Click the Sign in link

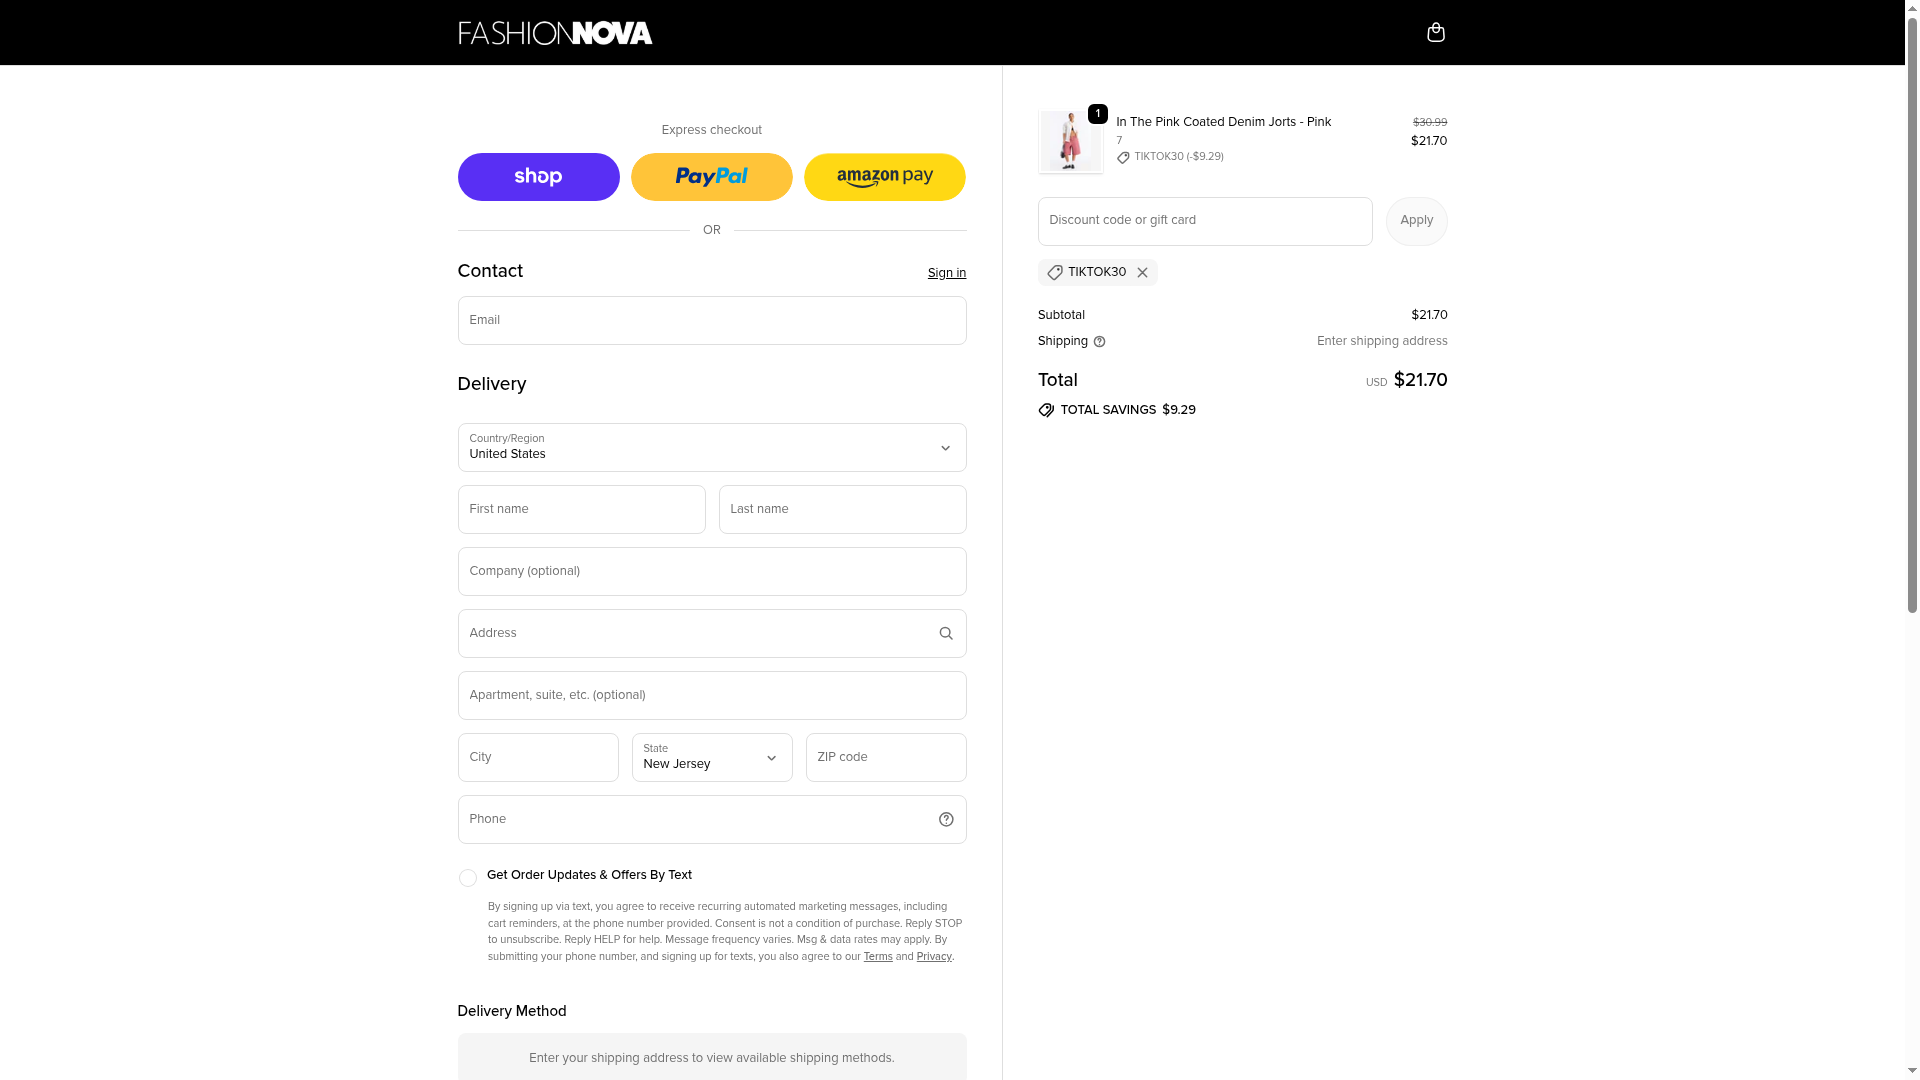[946, 273]
